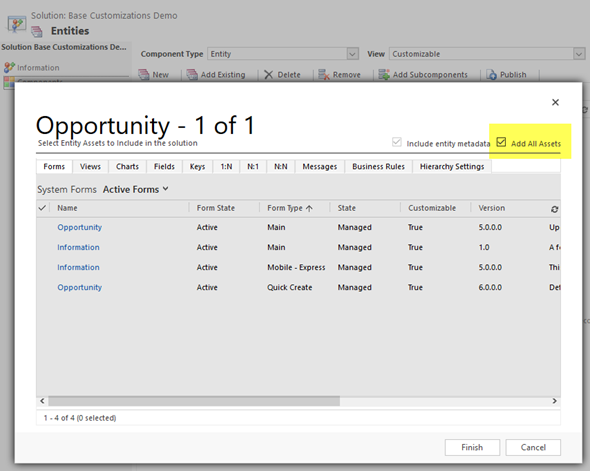Image resolution: width=590 pixels, height=471 pixels.
Task: Click the scroll left arrow
Action: [42, 401]
